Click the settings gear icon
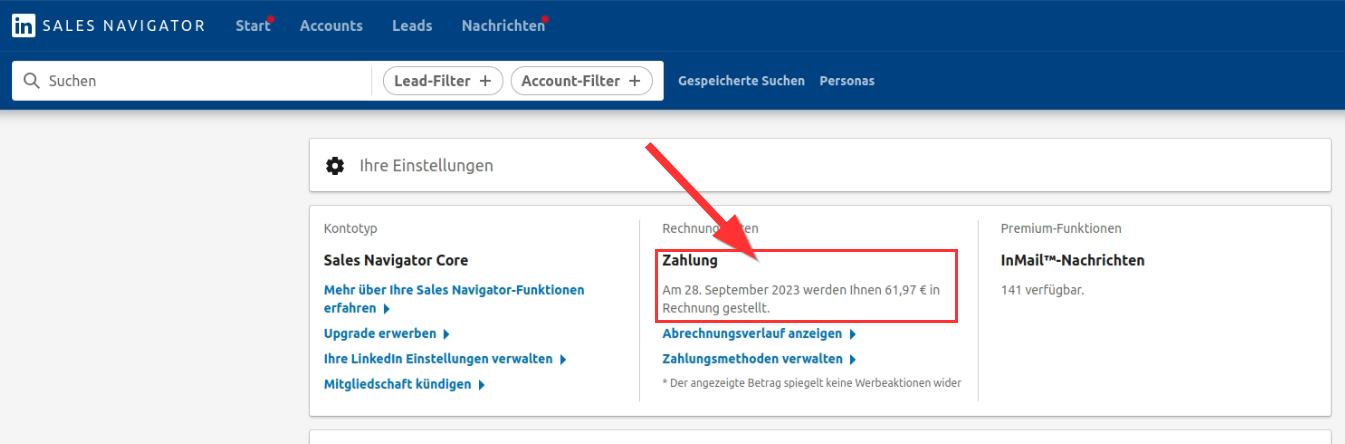This screenshot has width=1345, height=444. [336, 165]
